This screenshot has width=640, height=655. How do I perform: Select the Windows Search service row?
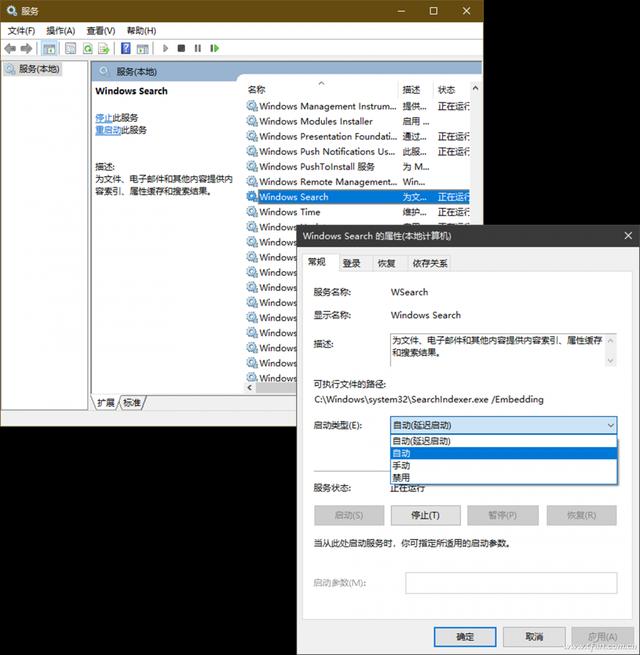[x=358, y=196]
